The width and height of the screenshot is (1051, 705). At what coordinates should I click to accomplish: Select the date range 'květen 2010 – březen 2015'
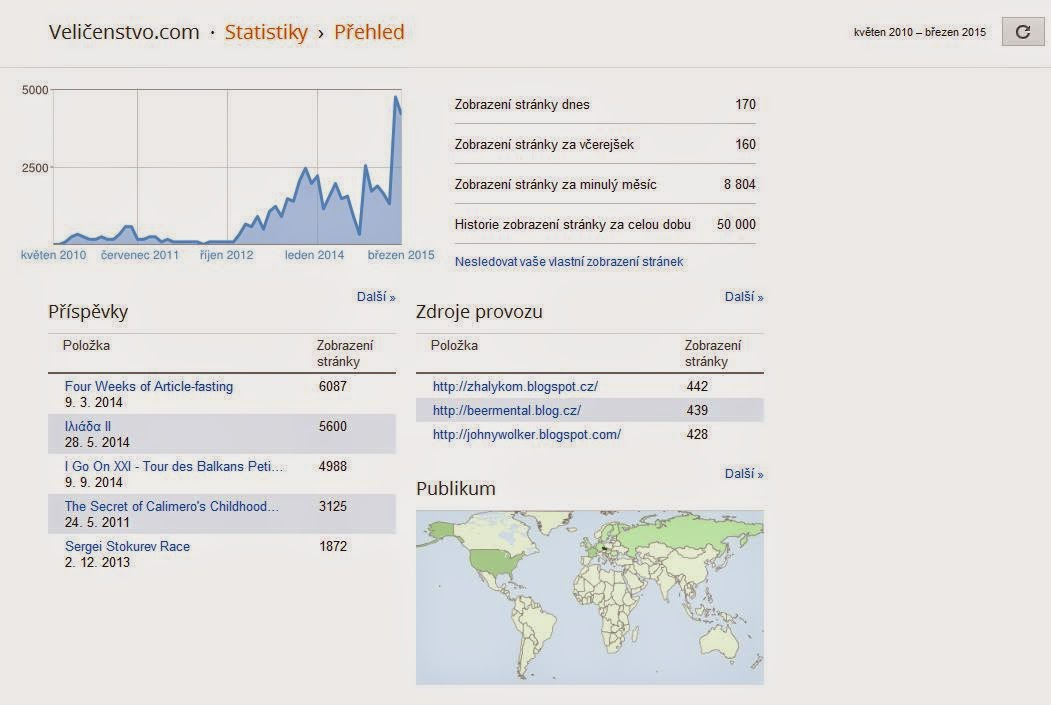coord(920,32)
